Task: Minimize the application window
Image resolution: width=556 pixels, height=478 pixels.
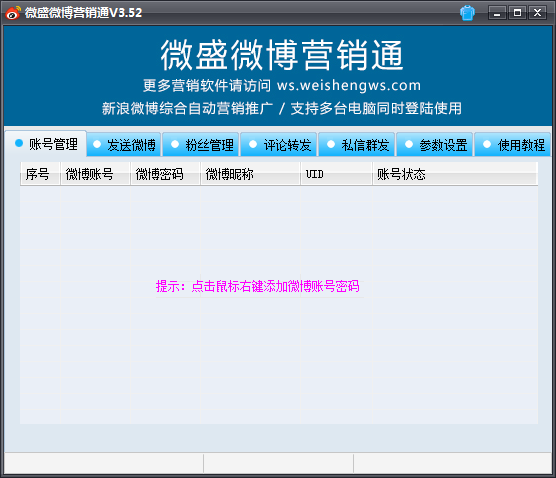Action: [497, 13]
